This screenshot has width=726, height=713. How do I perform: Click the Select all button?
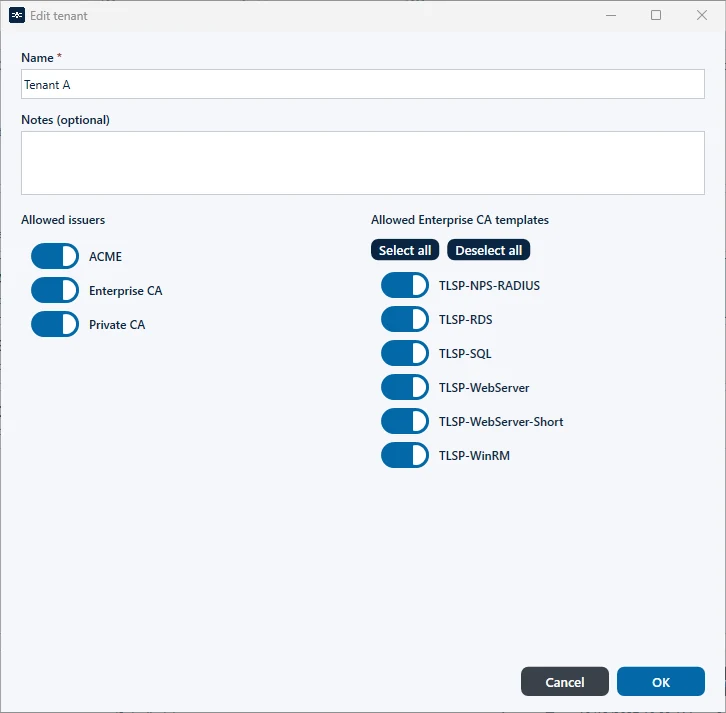pyautogui.click(x=405, y=250)
